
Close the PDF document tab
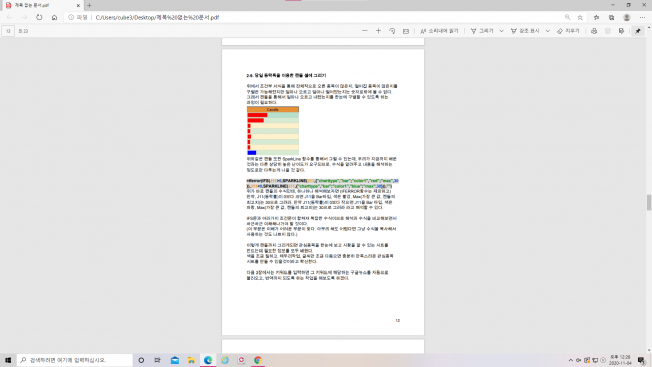pyautogui.click(x=78, y=5)
